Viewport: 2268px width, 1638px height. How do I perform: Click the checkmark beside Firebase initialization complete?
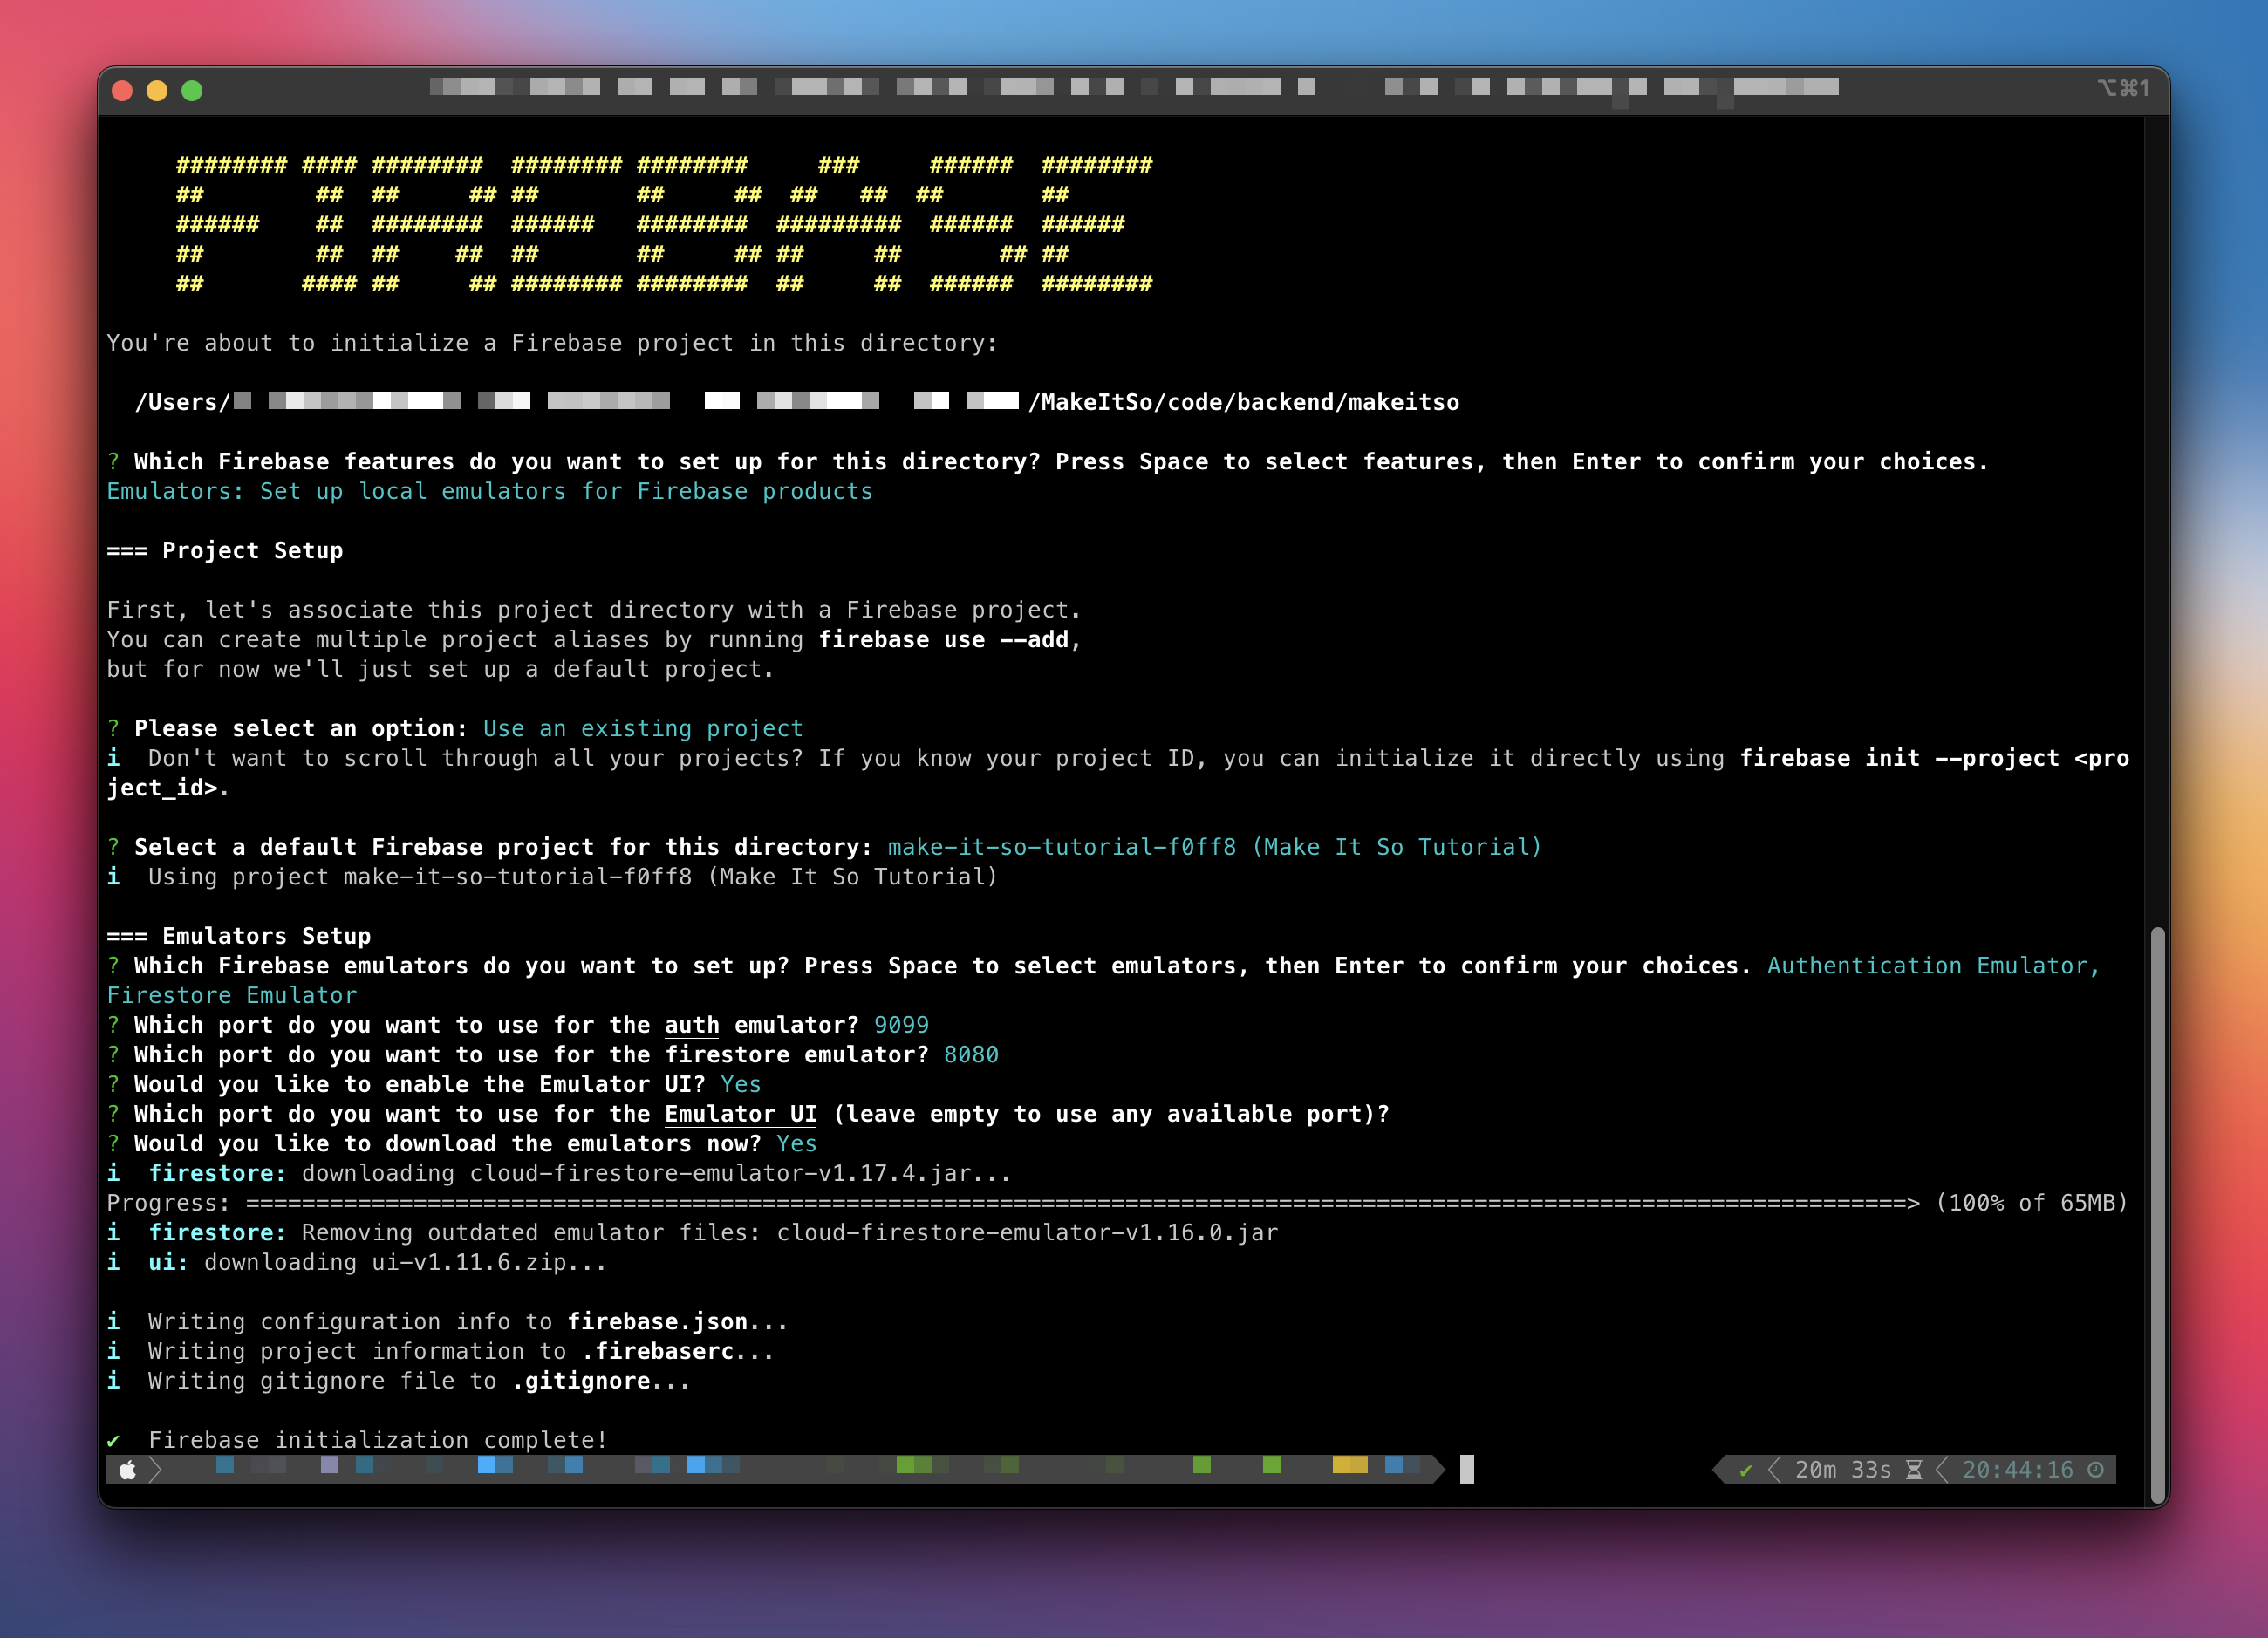[115, 1440]
